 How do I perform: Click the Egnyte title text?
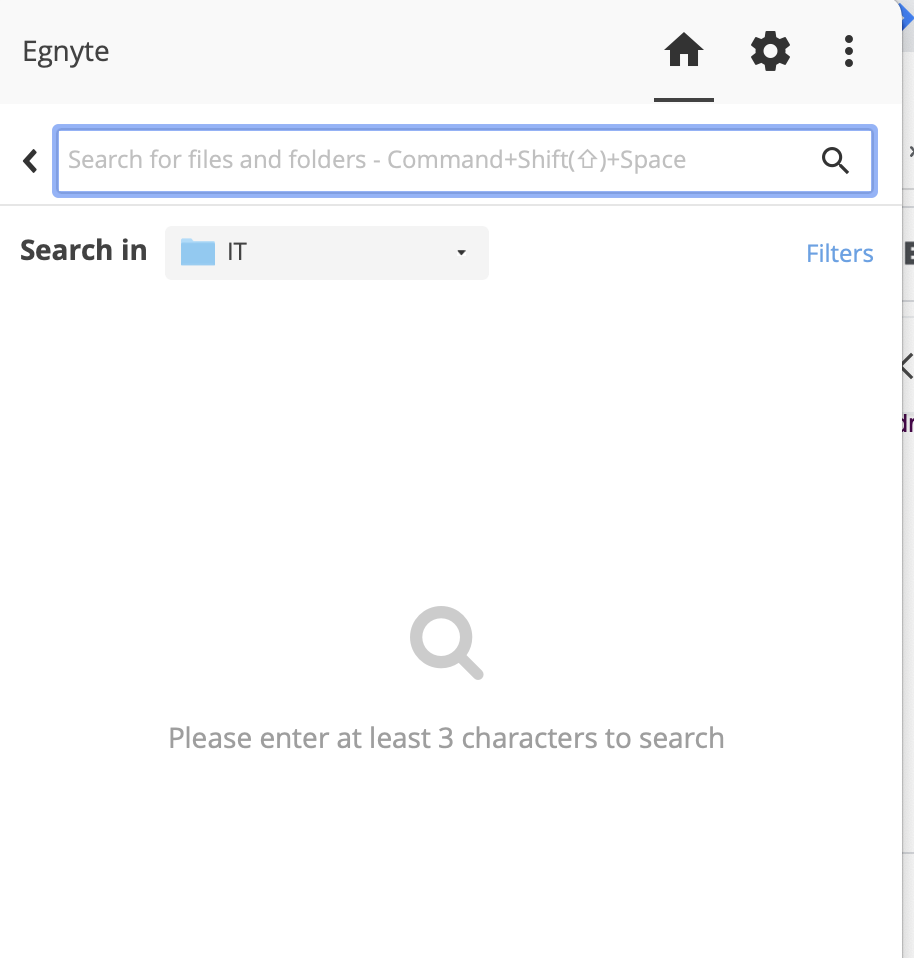coord(66,52)
